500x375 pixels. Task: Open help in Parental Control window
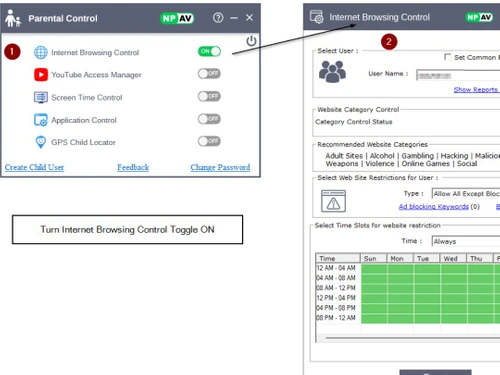tap(218, 18)
